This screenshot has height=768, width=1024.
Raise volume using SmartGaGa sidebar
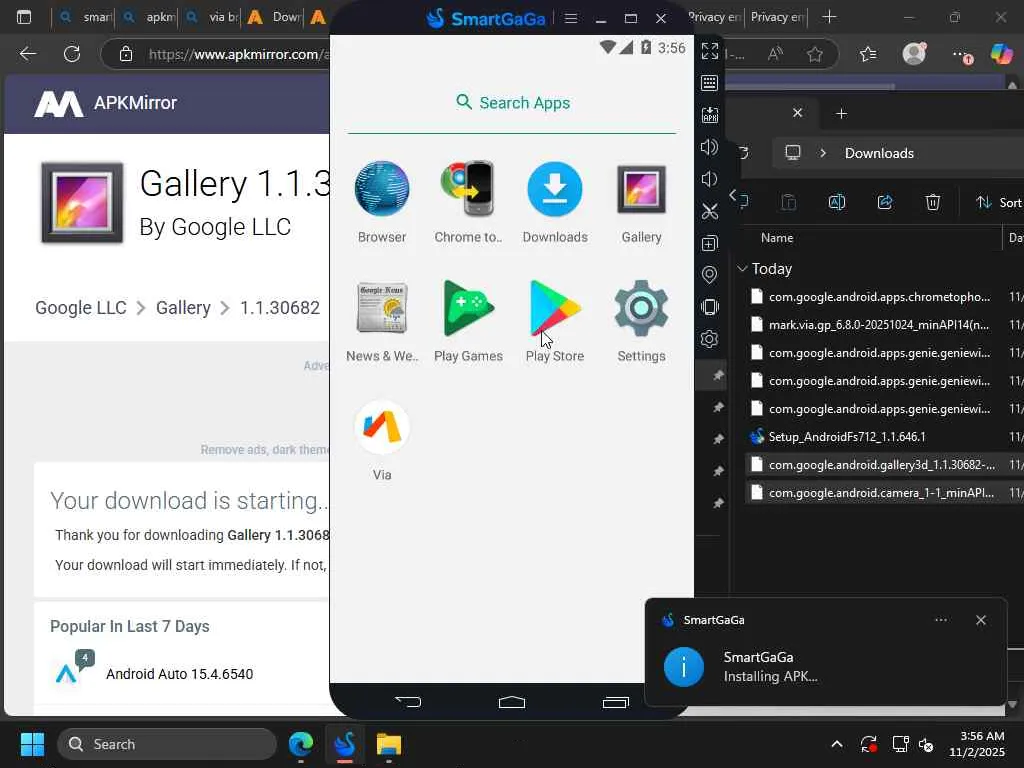click(x=709, y=147)
